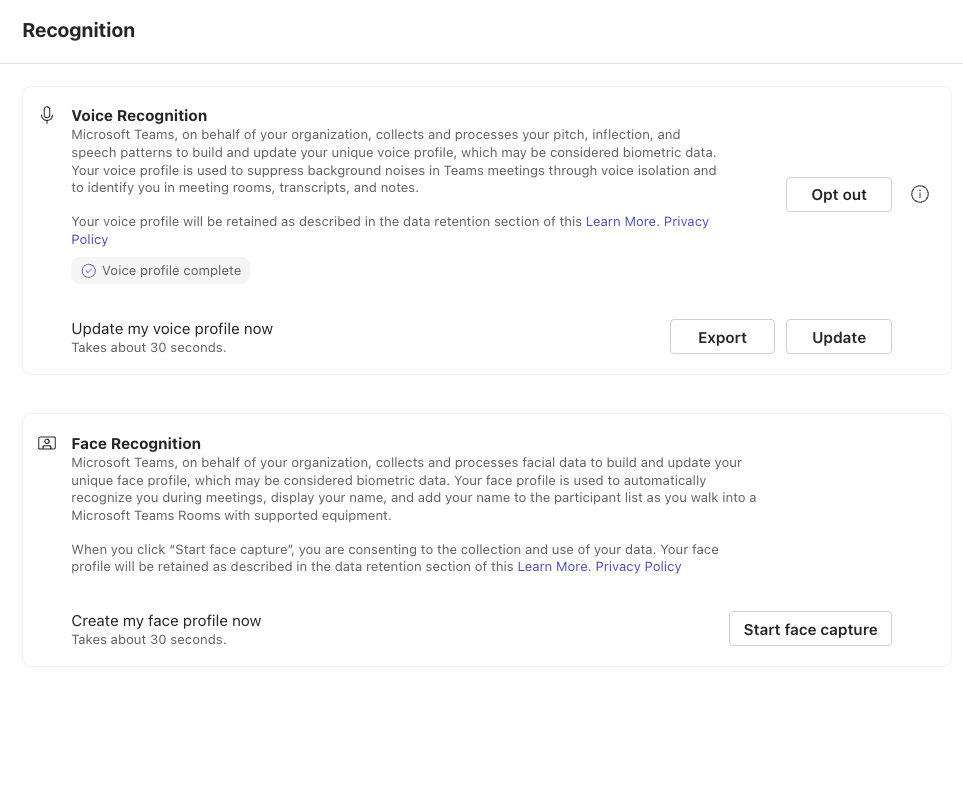Click the Voice profile complete badge
Screen dimensions: 963x801
pos(160,271)
